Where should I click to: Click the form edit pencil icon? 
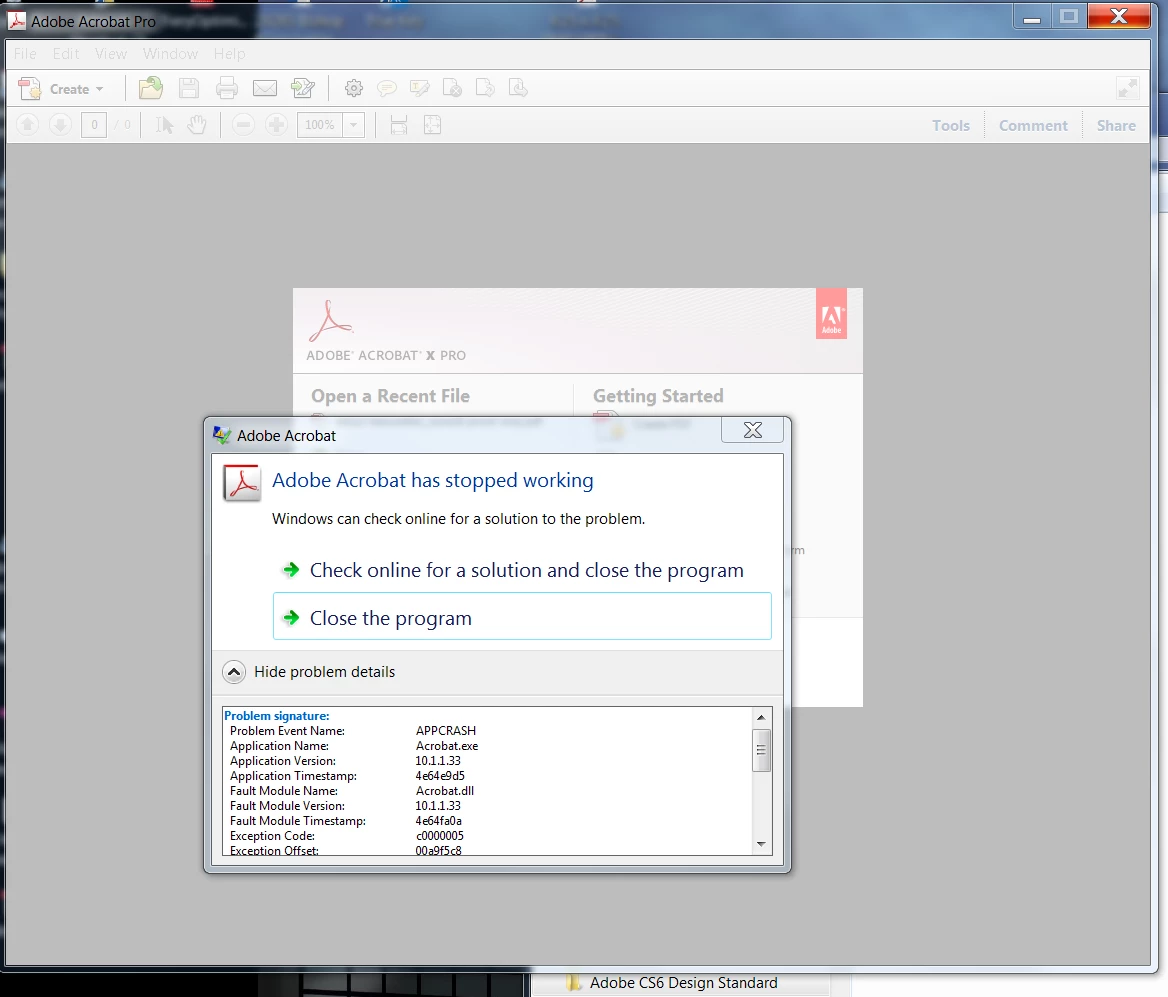[x=302, y=88]
